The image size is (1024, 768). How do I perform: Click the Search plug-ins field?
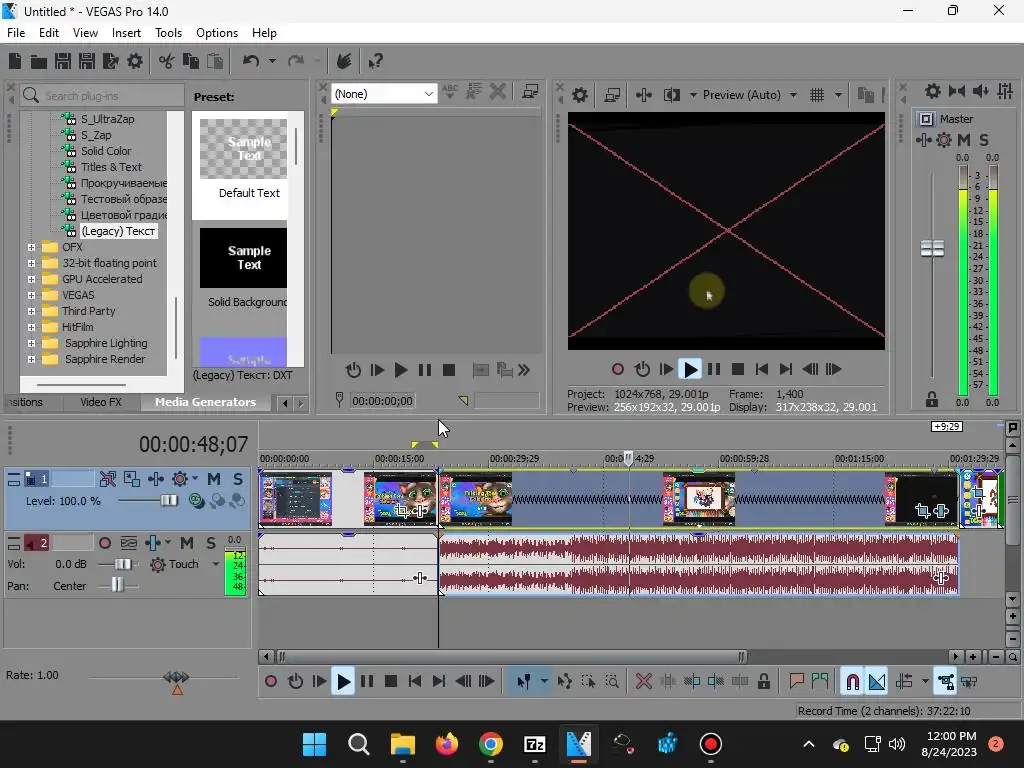(x=102, y=96)
